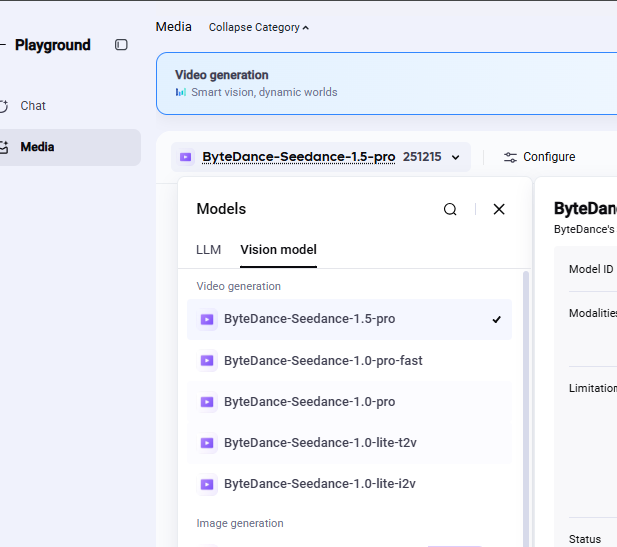The image size is (617, 547).
Task: Close the Models panel with X
Action: (499, 209)
